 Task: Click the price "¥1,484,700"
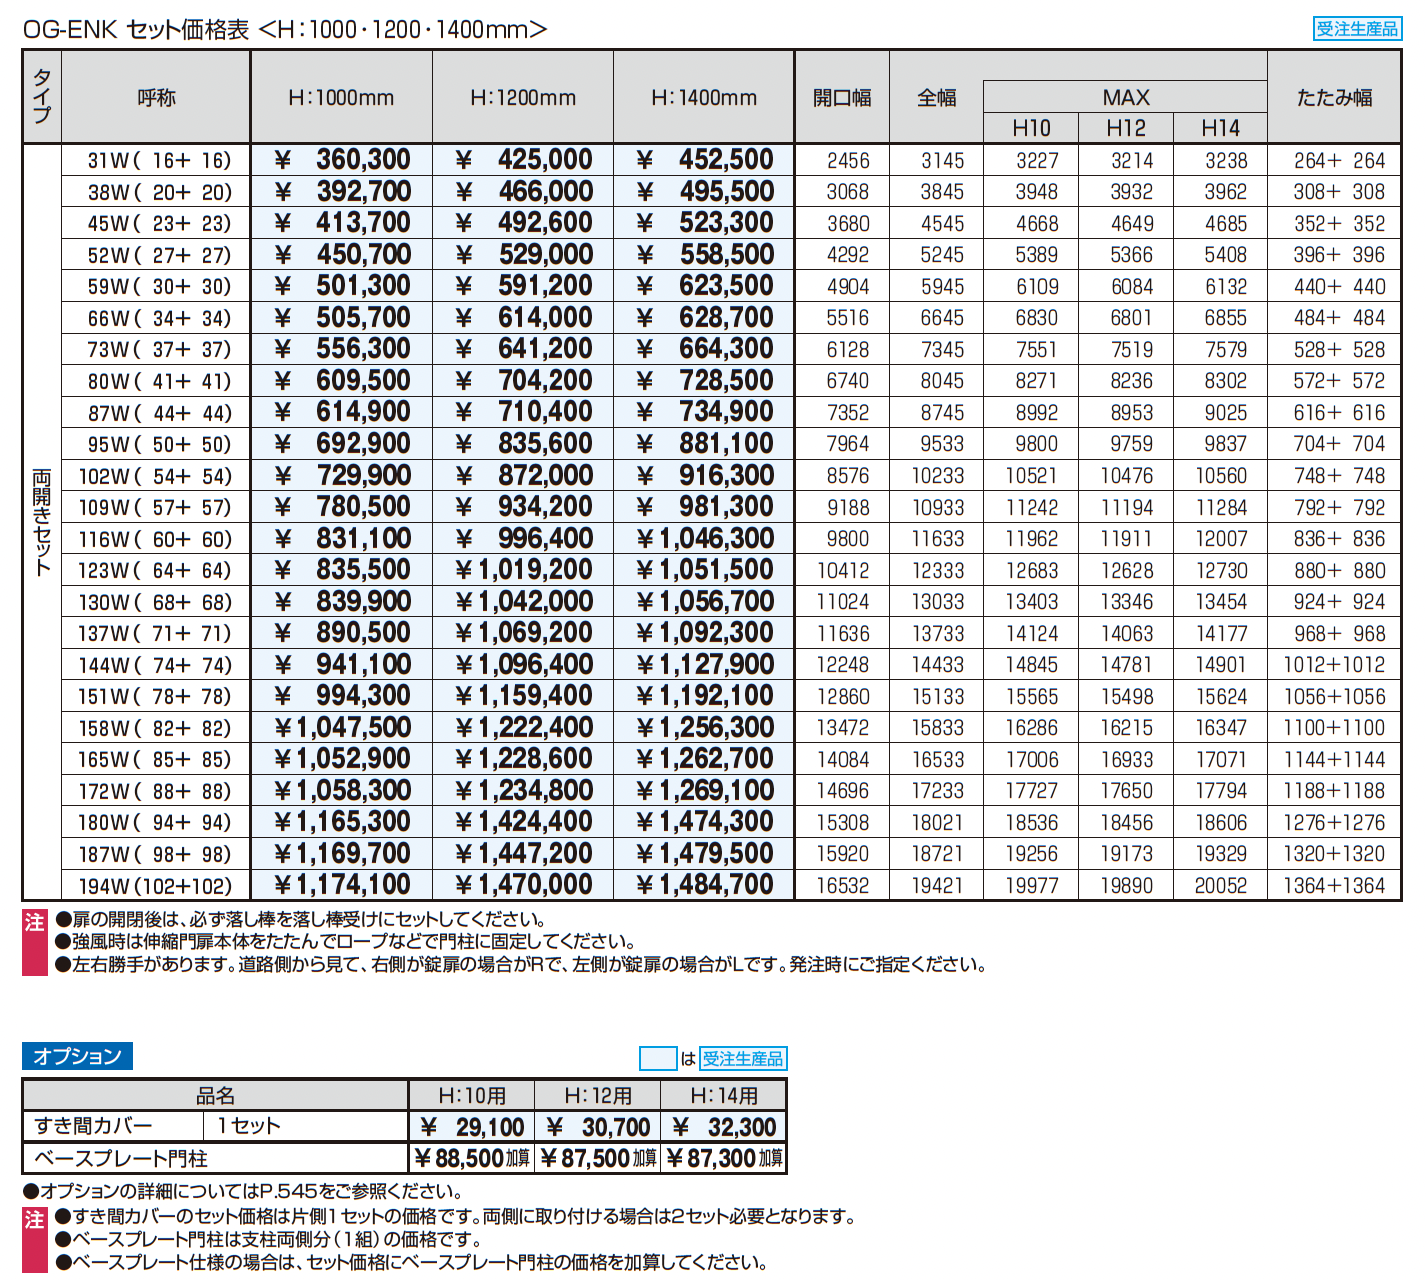pyautogui.click(x=705, y=885)
